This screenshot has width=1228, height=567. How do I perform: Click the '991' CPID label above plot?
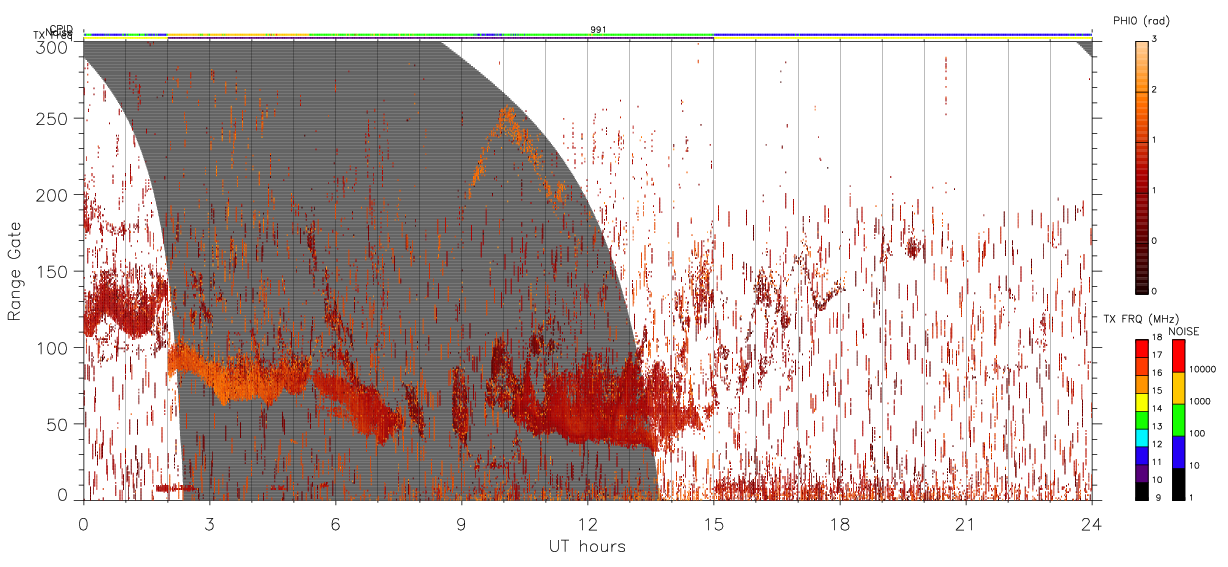click(598, 30)
